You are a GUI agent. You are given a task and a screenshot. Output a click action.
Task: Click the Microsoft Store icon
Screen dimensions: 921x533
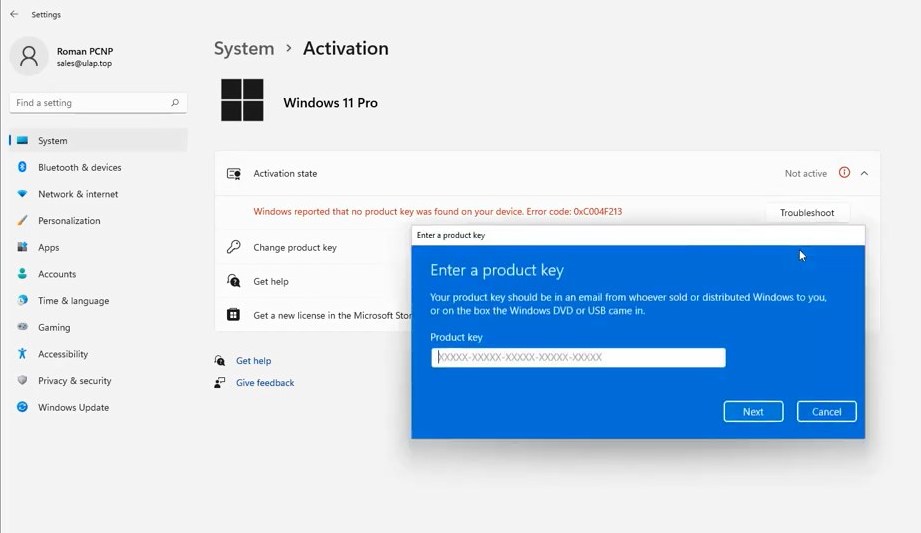[234, 315]
